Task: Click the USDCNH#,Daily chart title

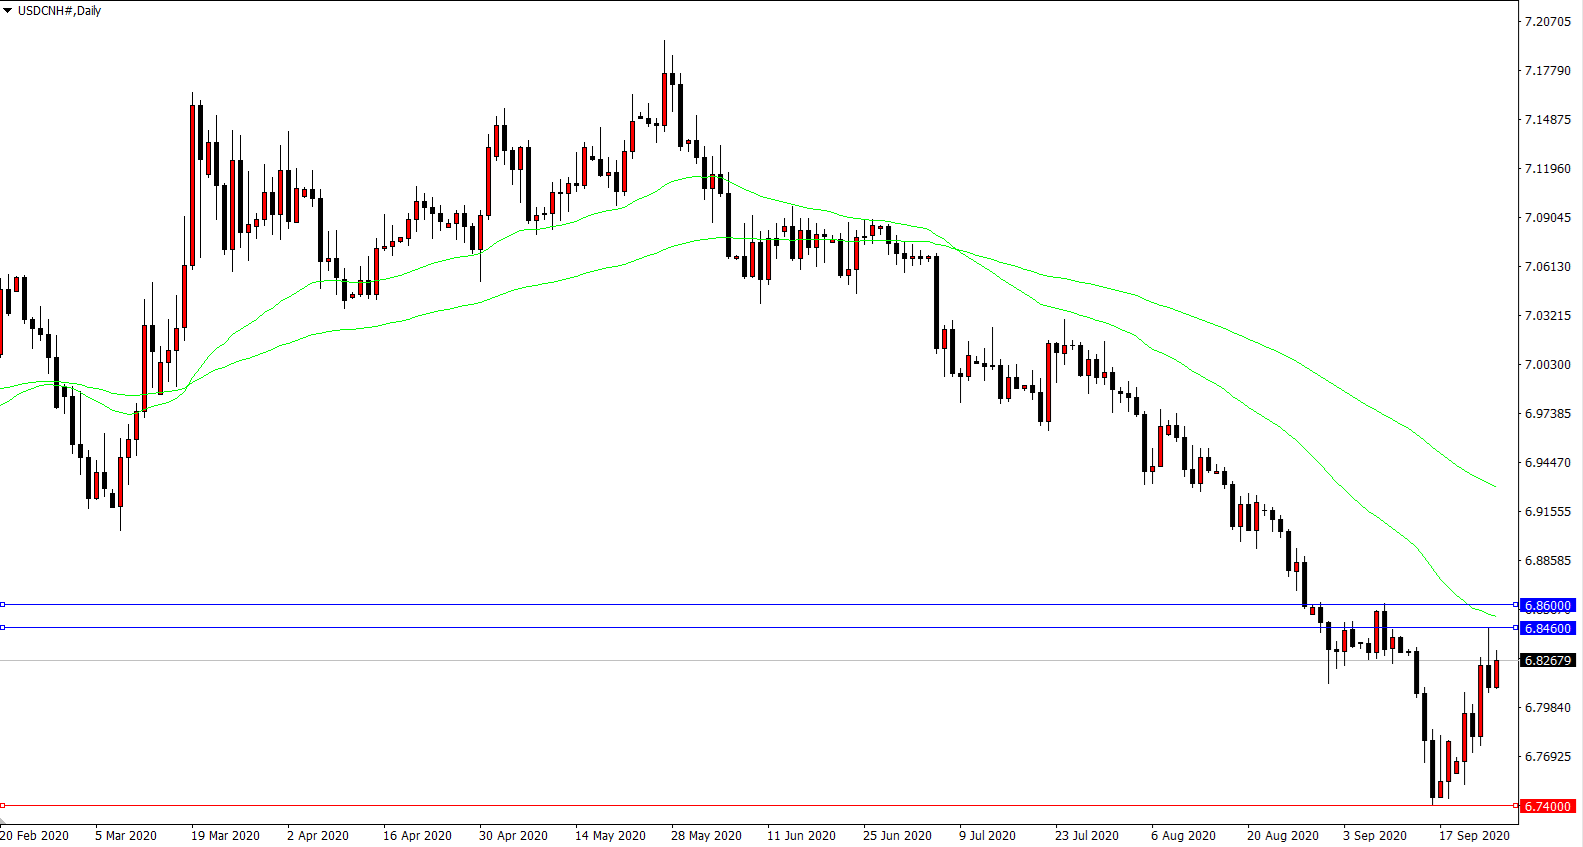Action: [59, 11]
